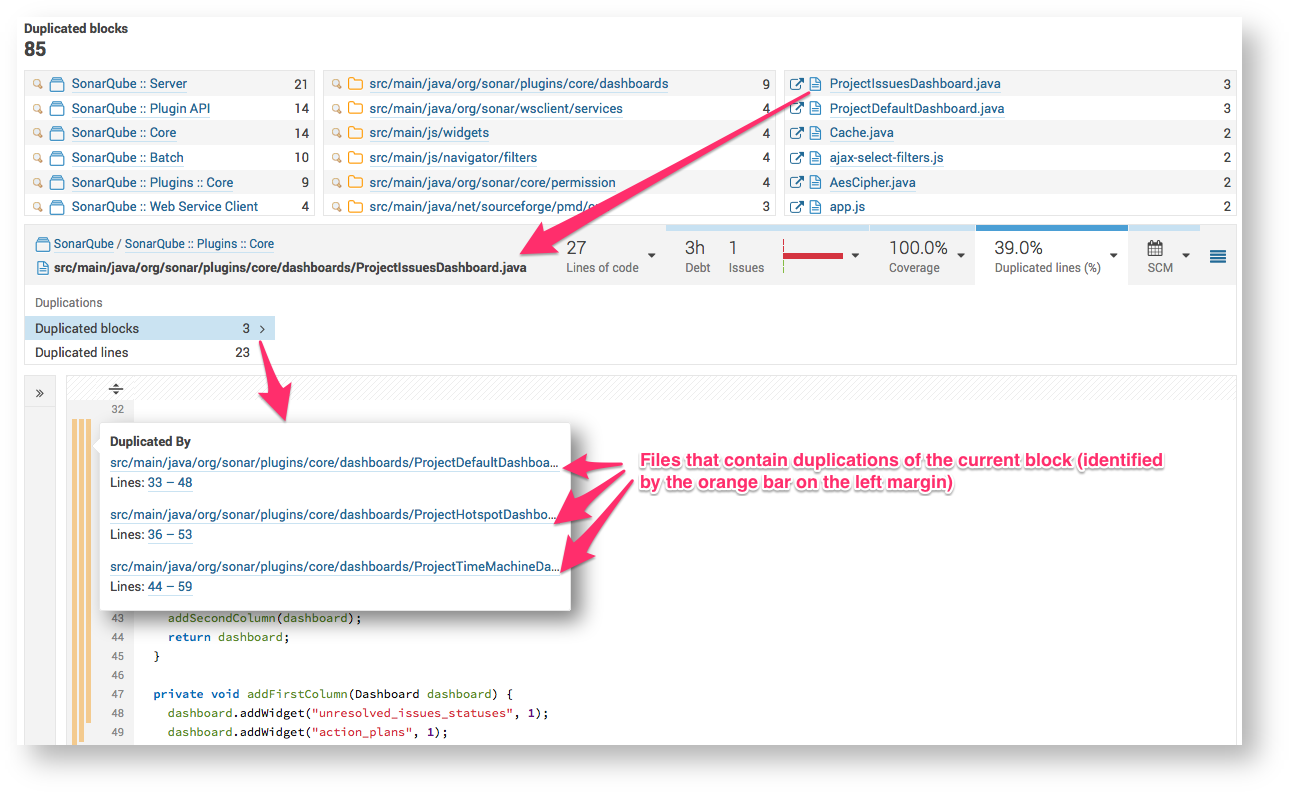The image size is (1290, 793).
Task: Click magnifier icon beside navigator/filters folder
Action: click(337, 158)
